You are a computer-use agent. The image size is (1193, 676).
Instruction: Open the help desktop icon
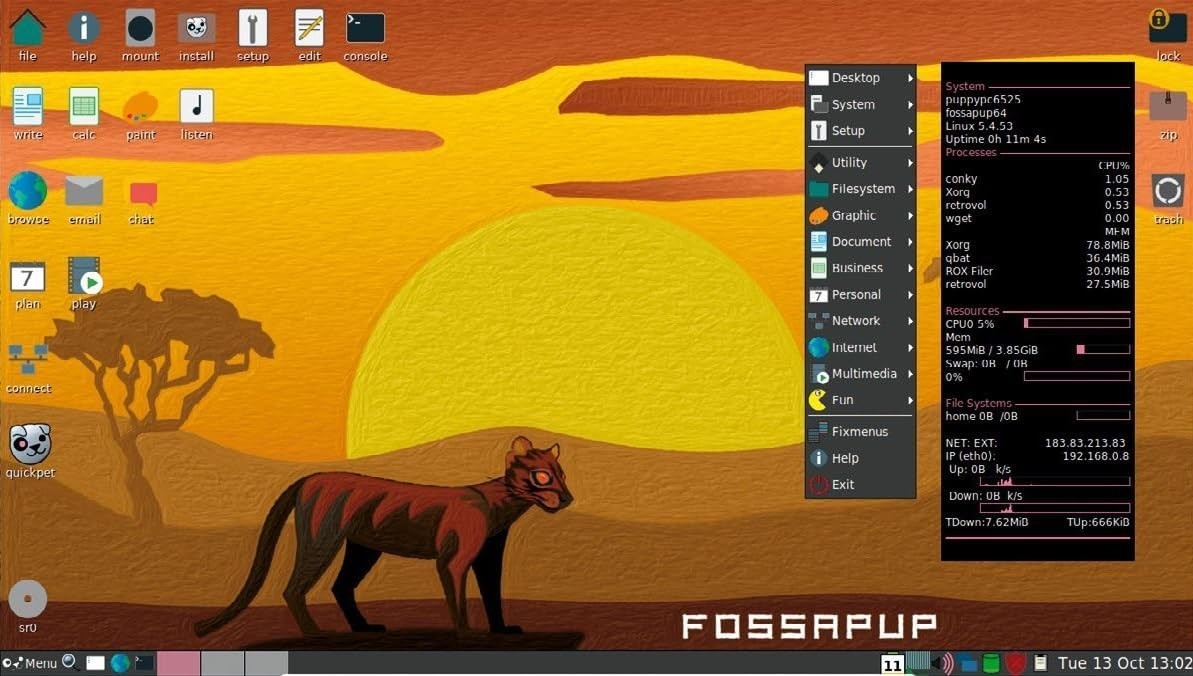(x=84, y=29)
